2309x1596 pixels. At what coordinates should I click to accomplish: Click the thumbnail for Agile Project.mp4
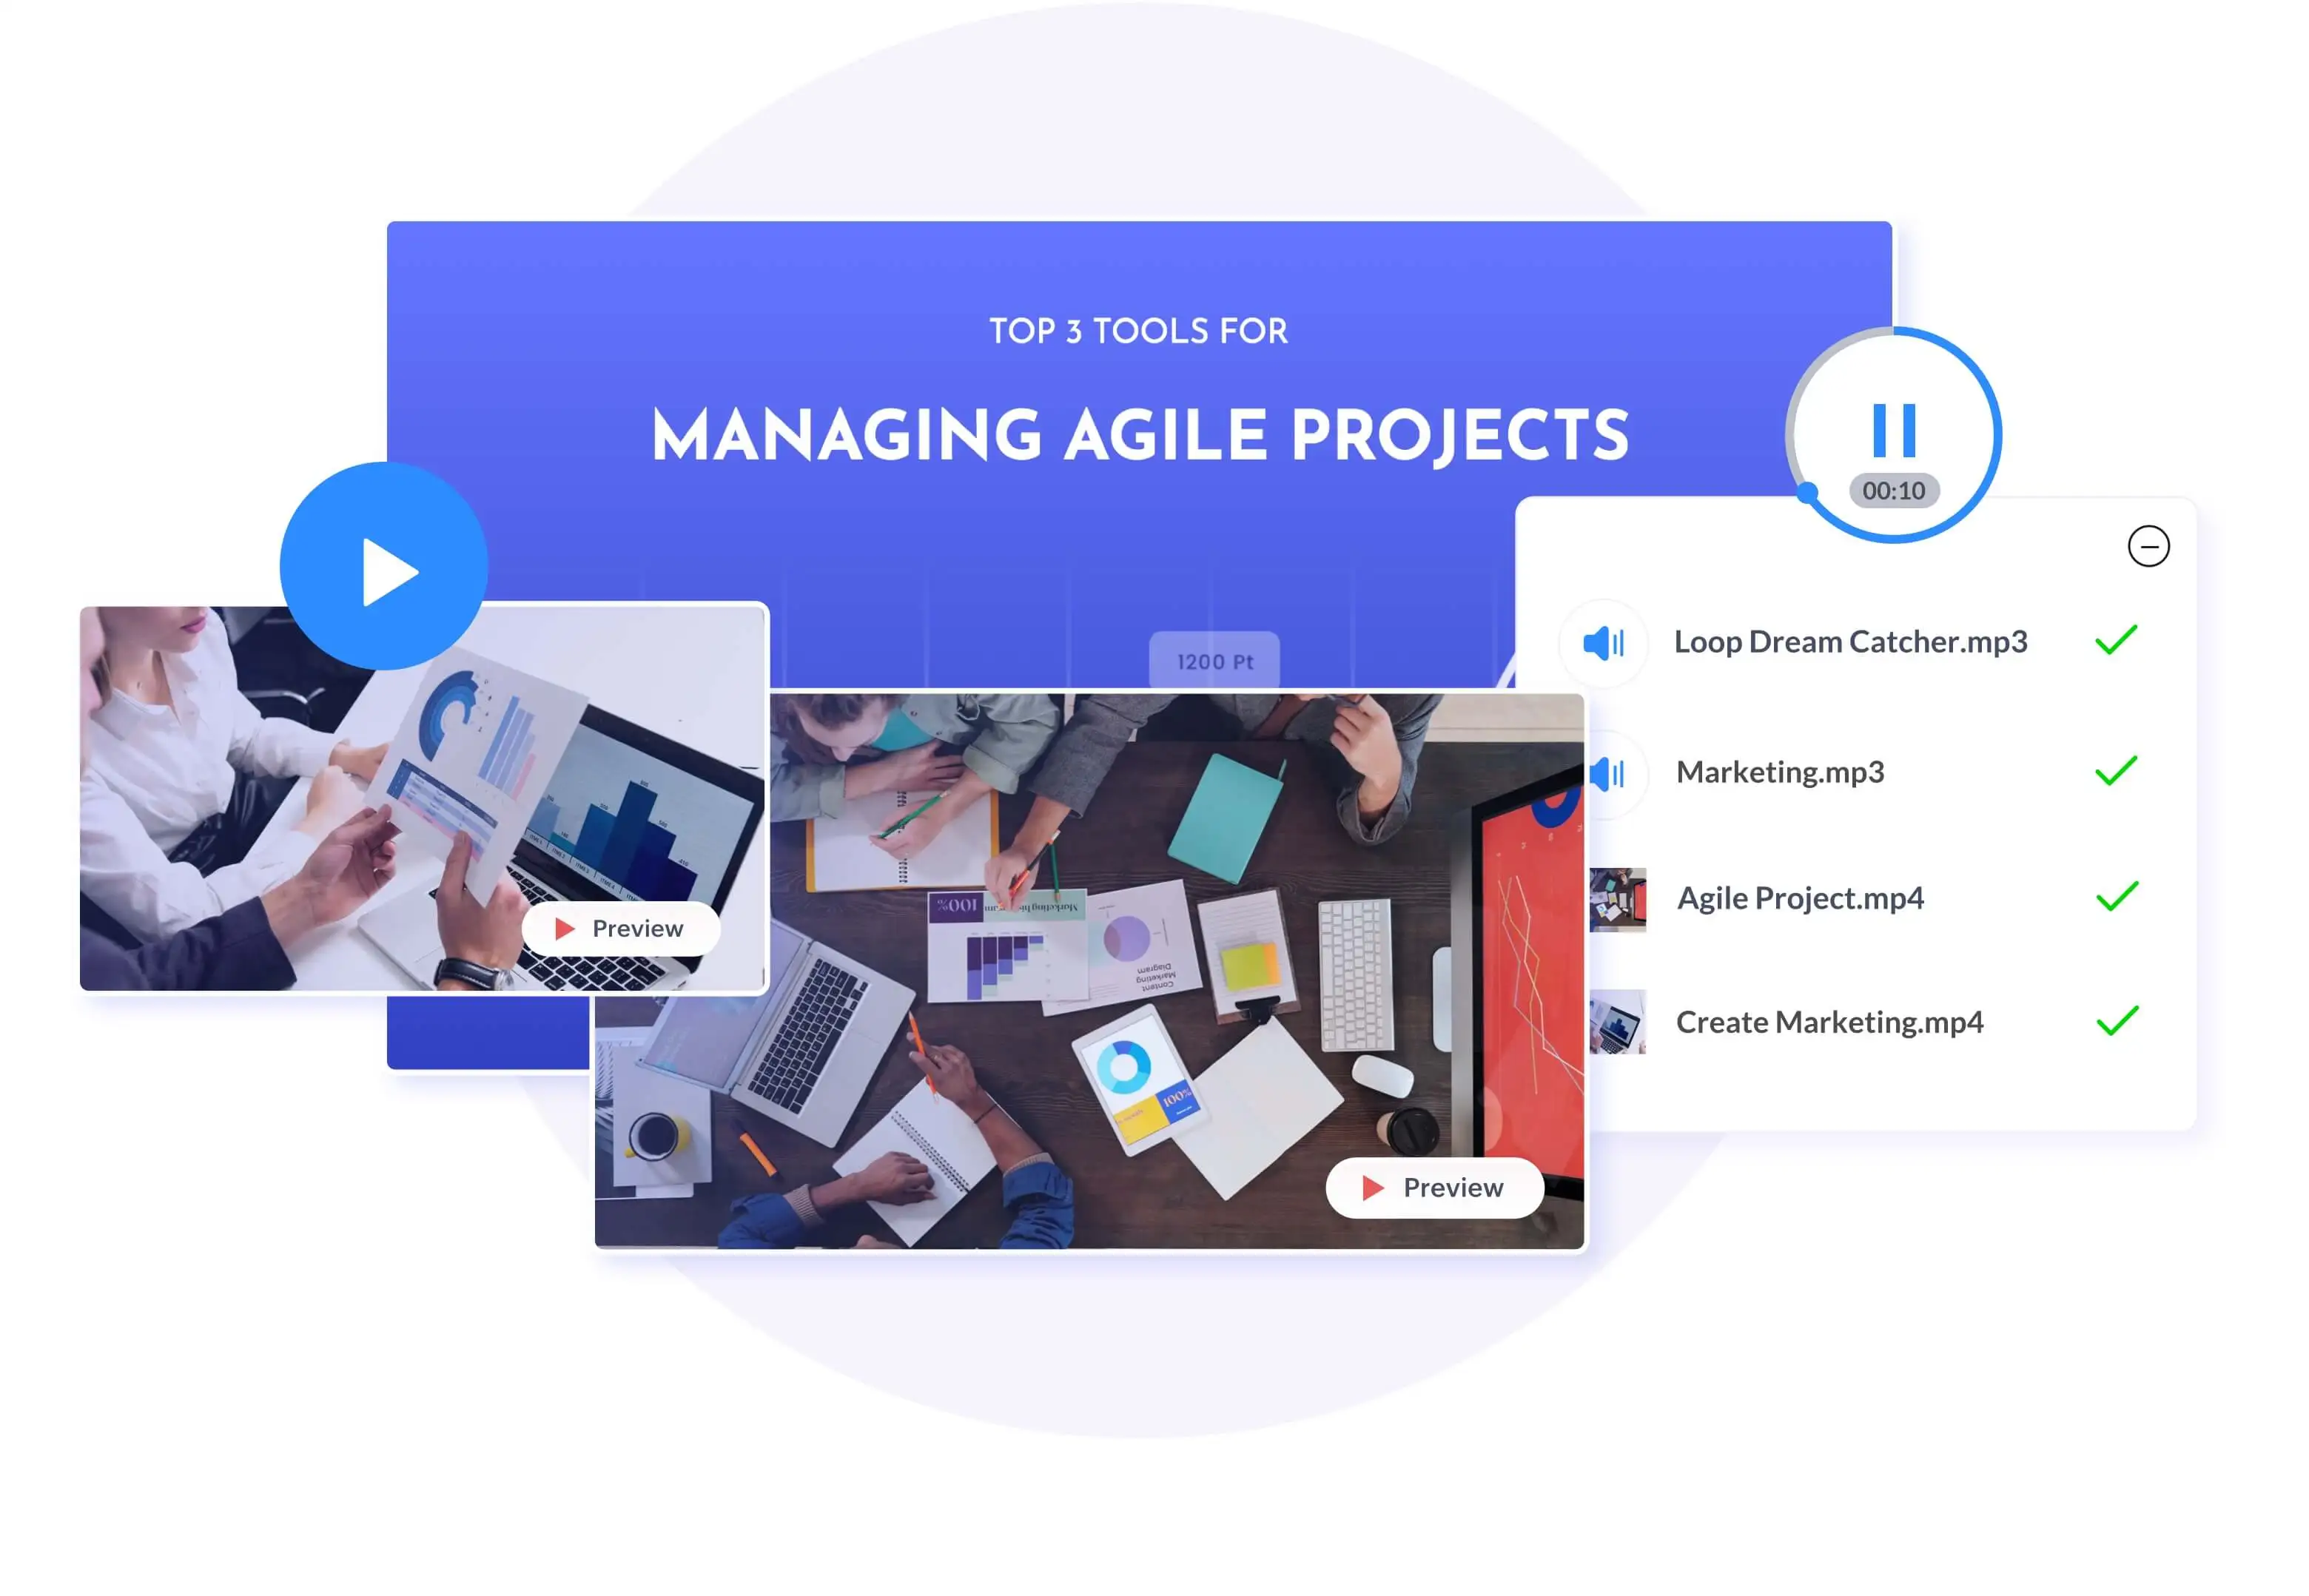(x=1616, y=896)
